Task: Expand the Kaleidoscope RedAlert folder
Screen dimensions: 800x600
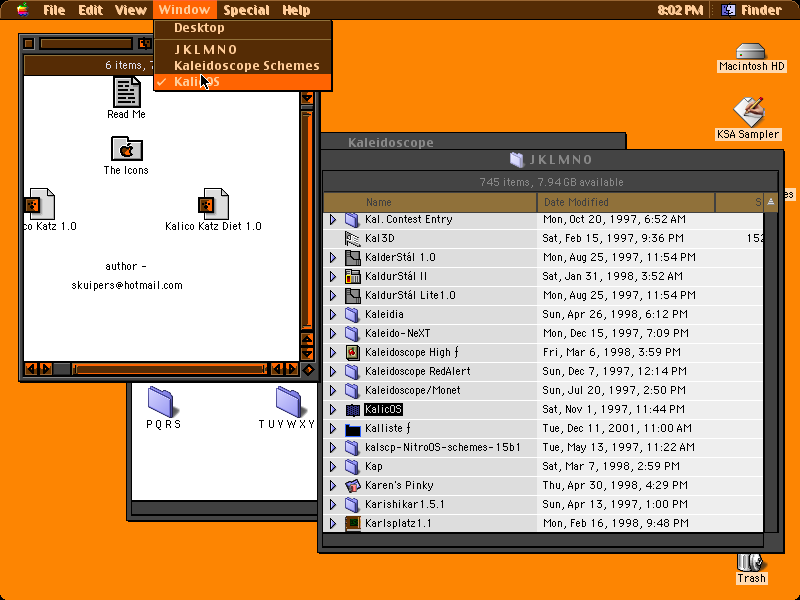Action: [333, 371]
